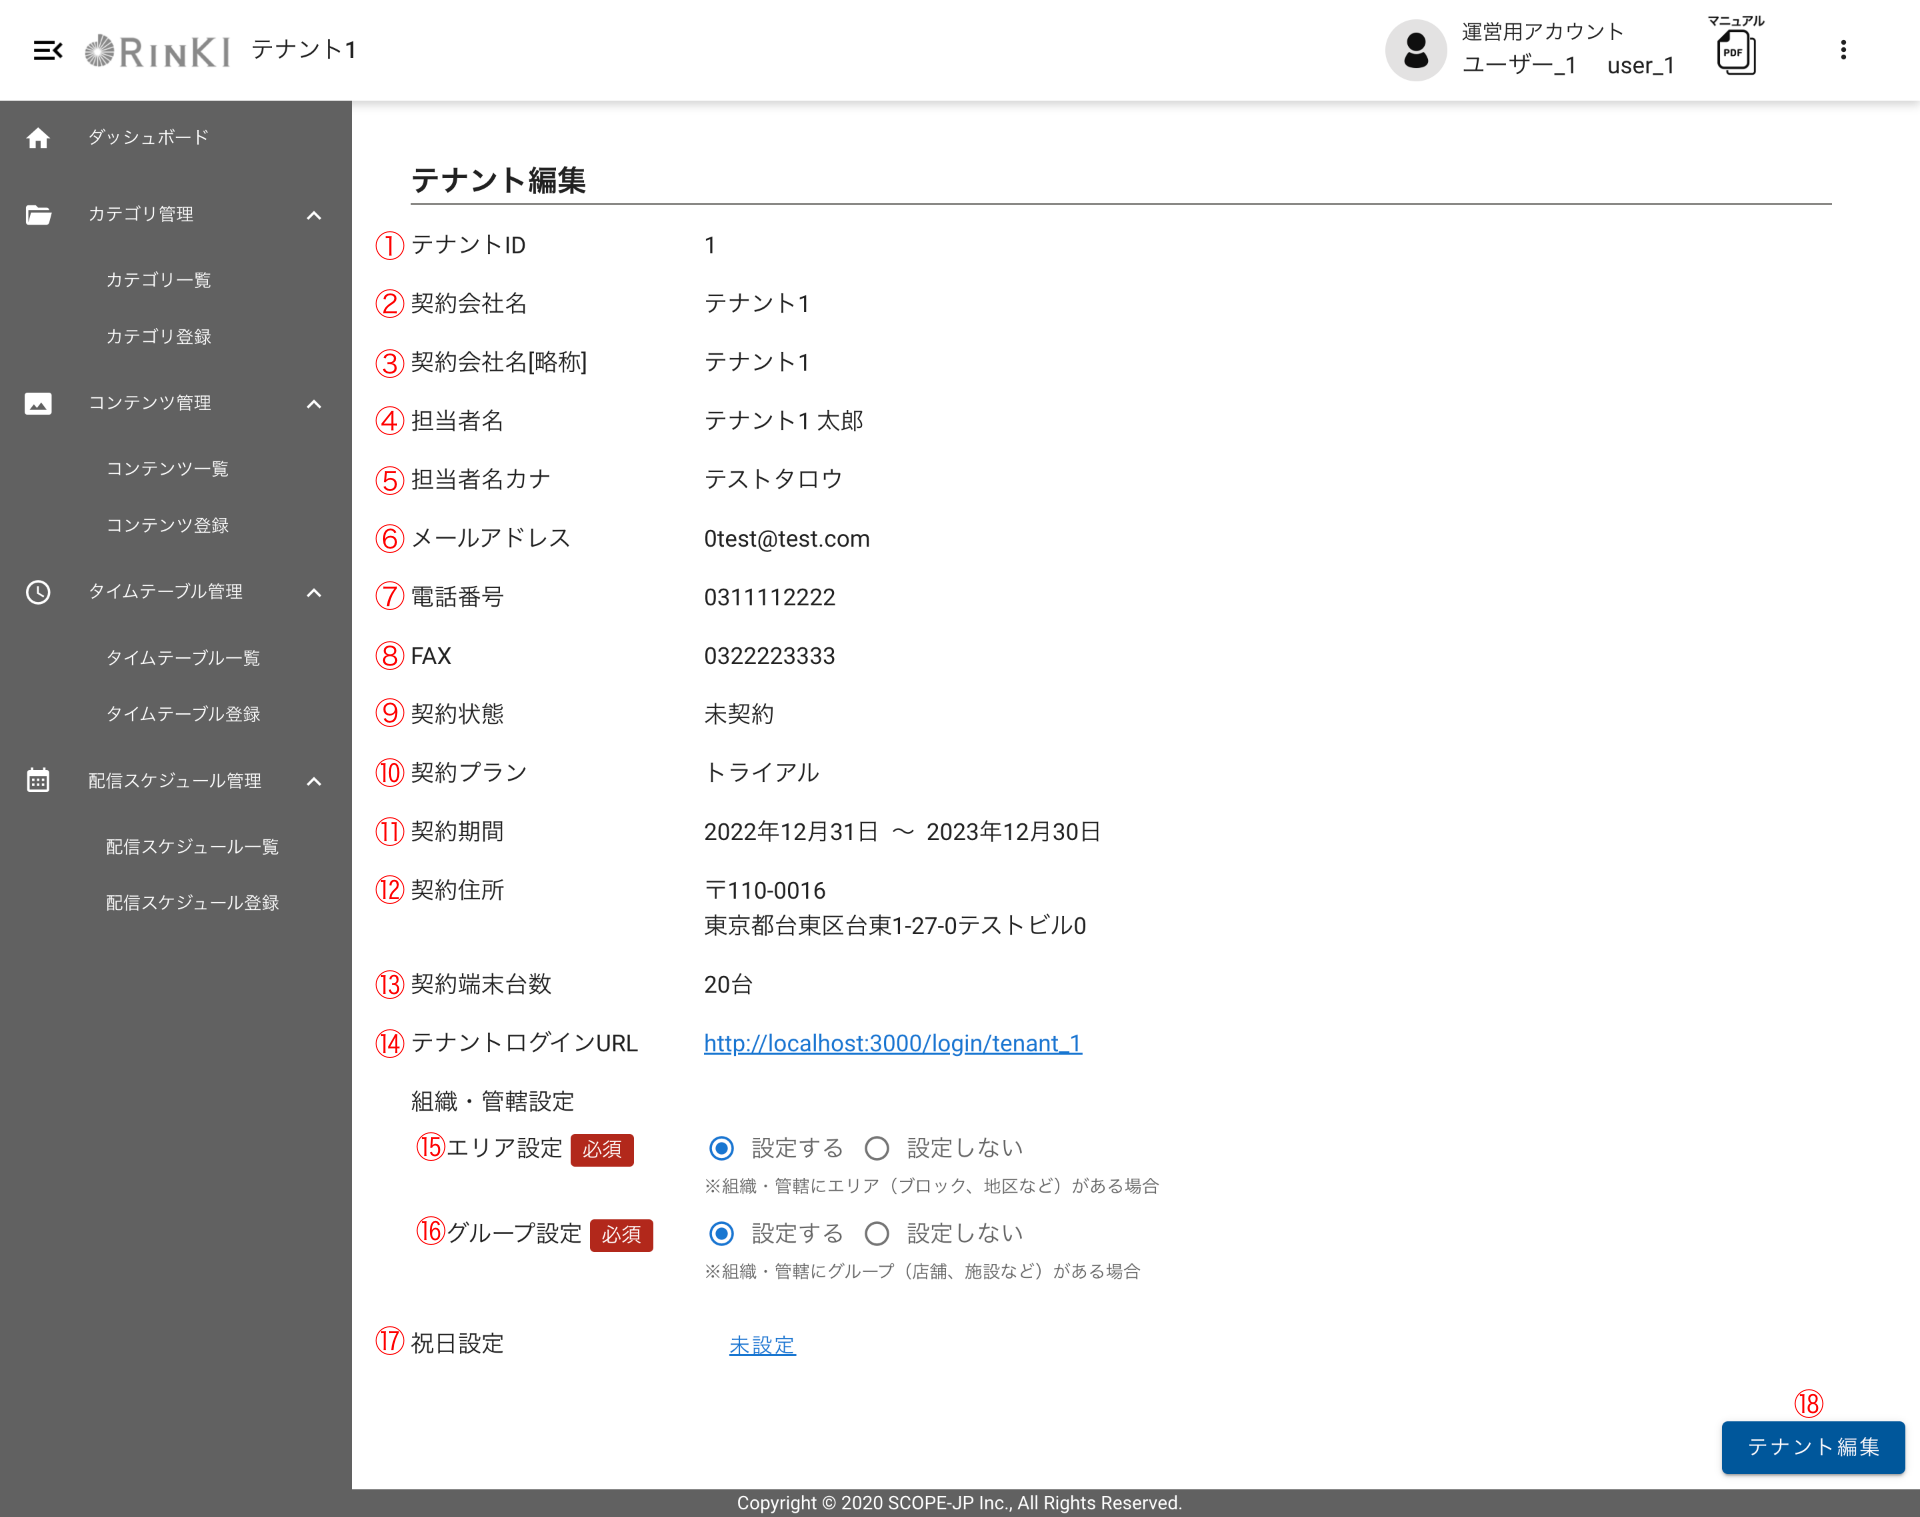This screenshot has width=1920, height=1517.
Task: Click the blue テナント編集 button
Action: [x=1812, y=1447]
